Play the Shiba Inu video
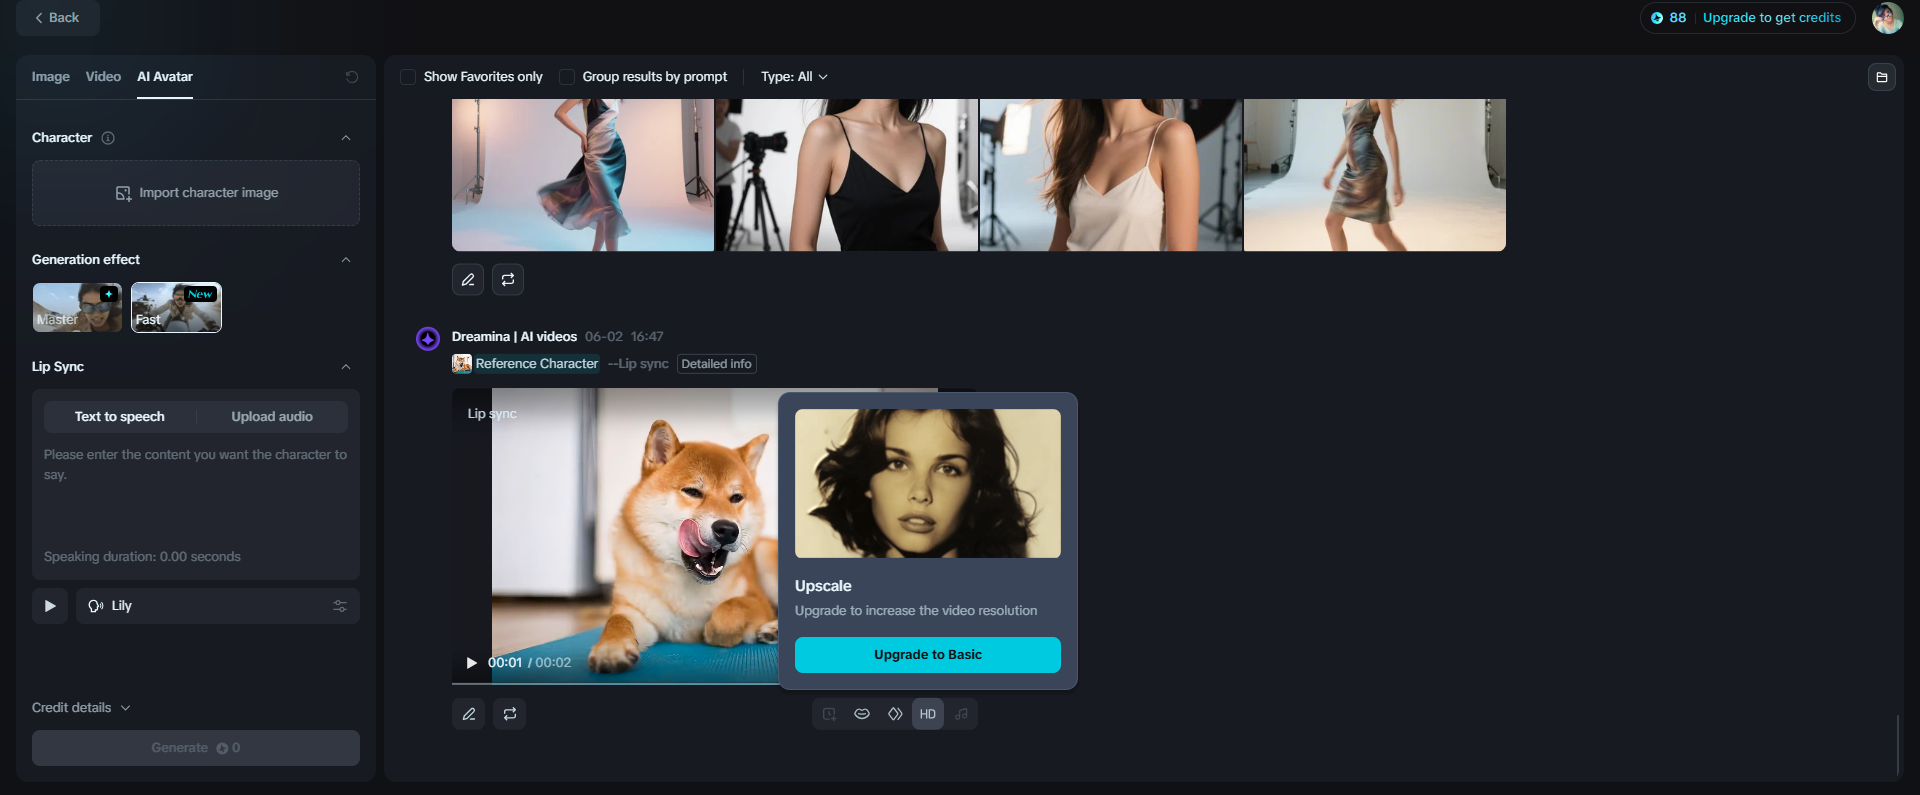The width and height of the screenshot is (1920, 795). coord(472,663)
